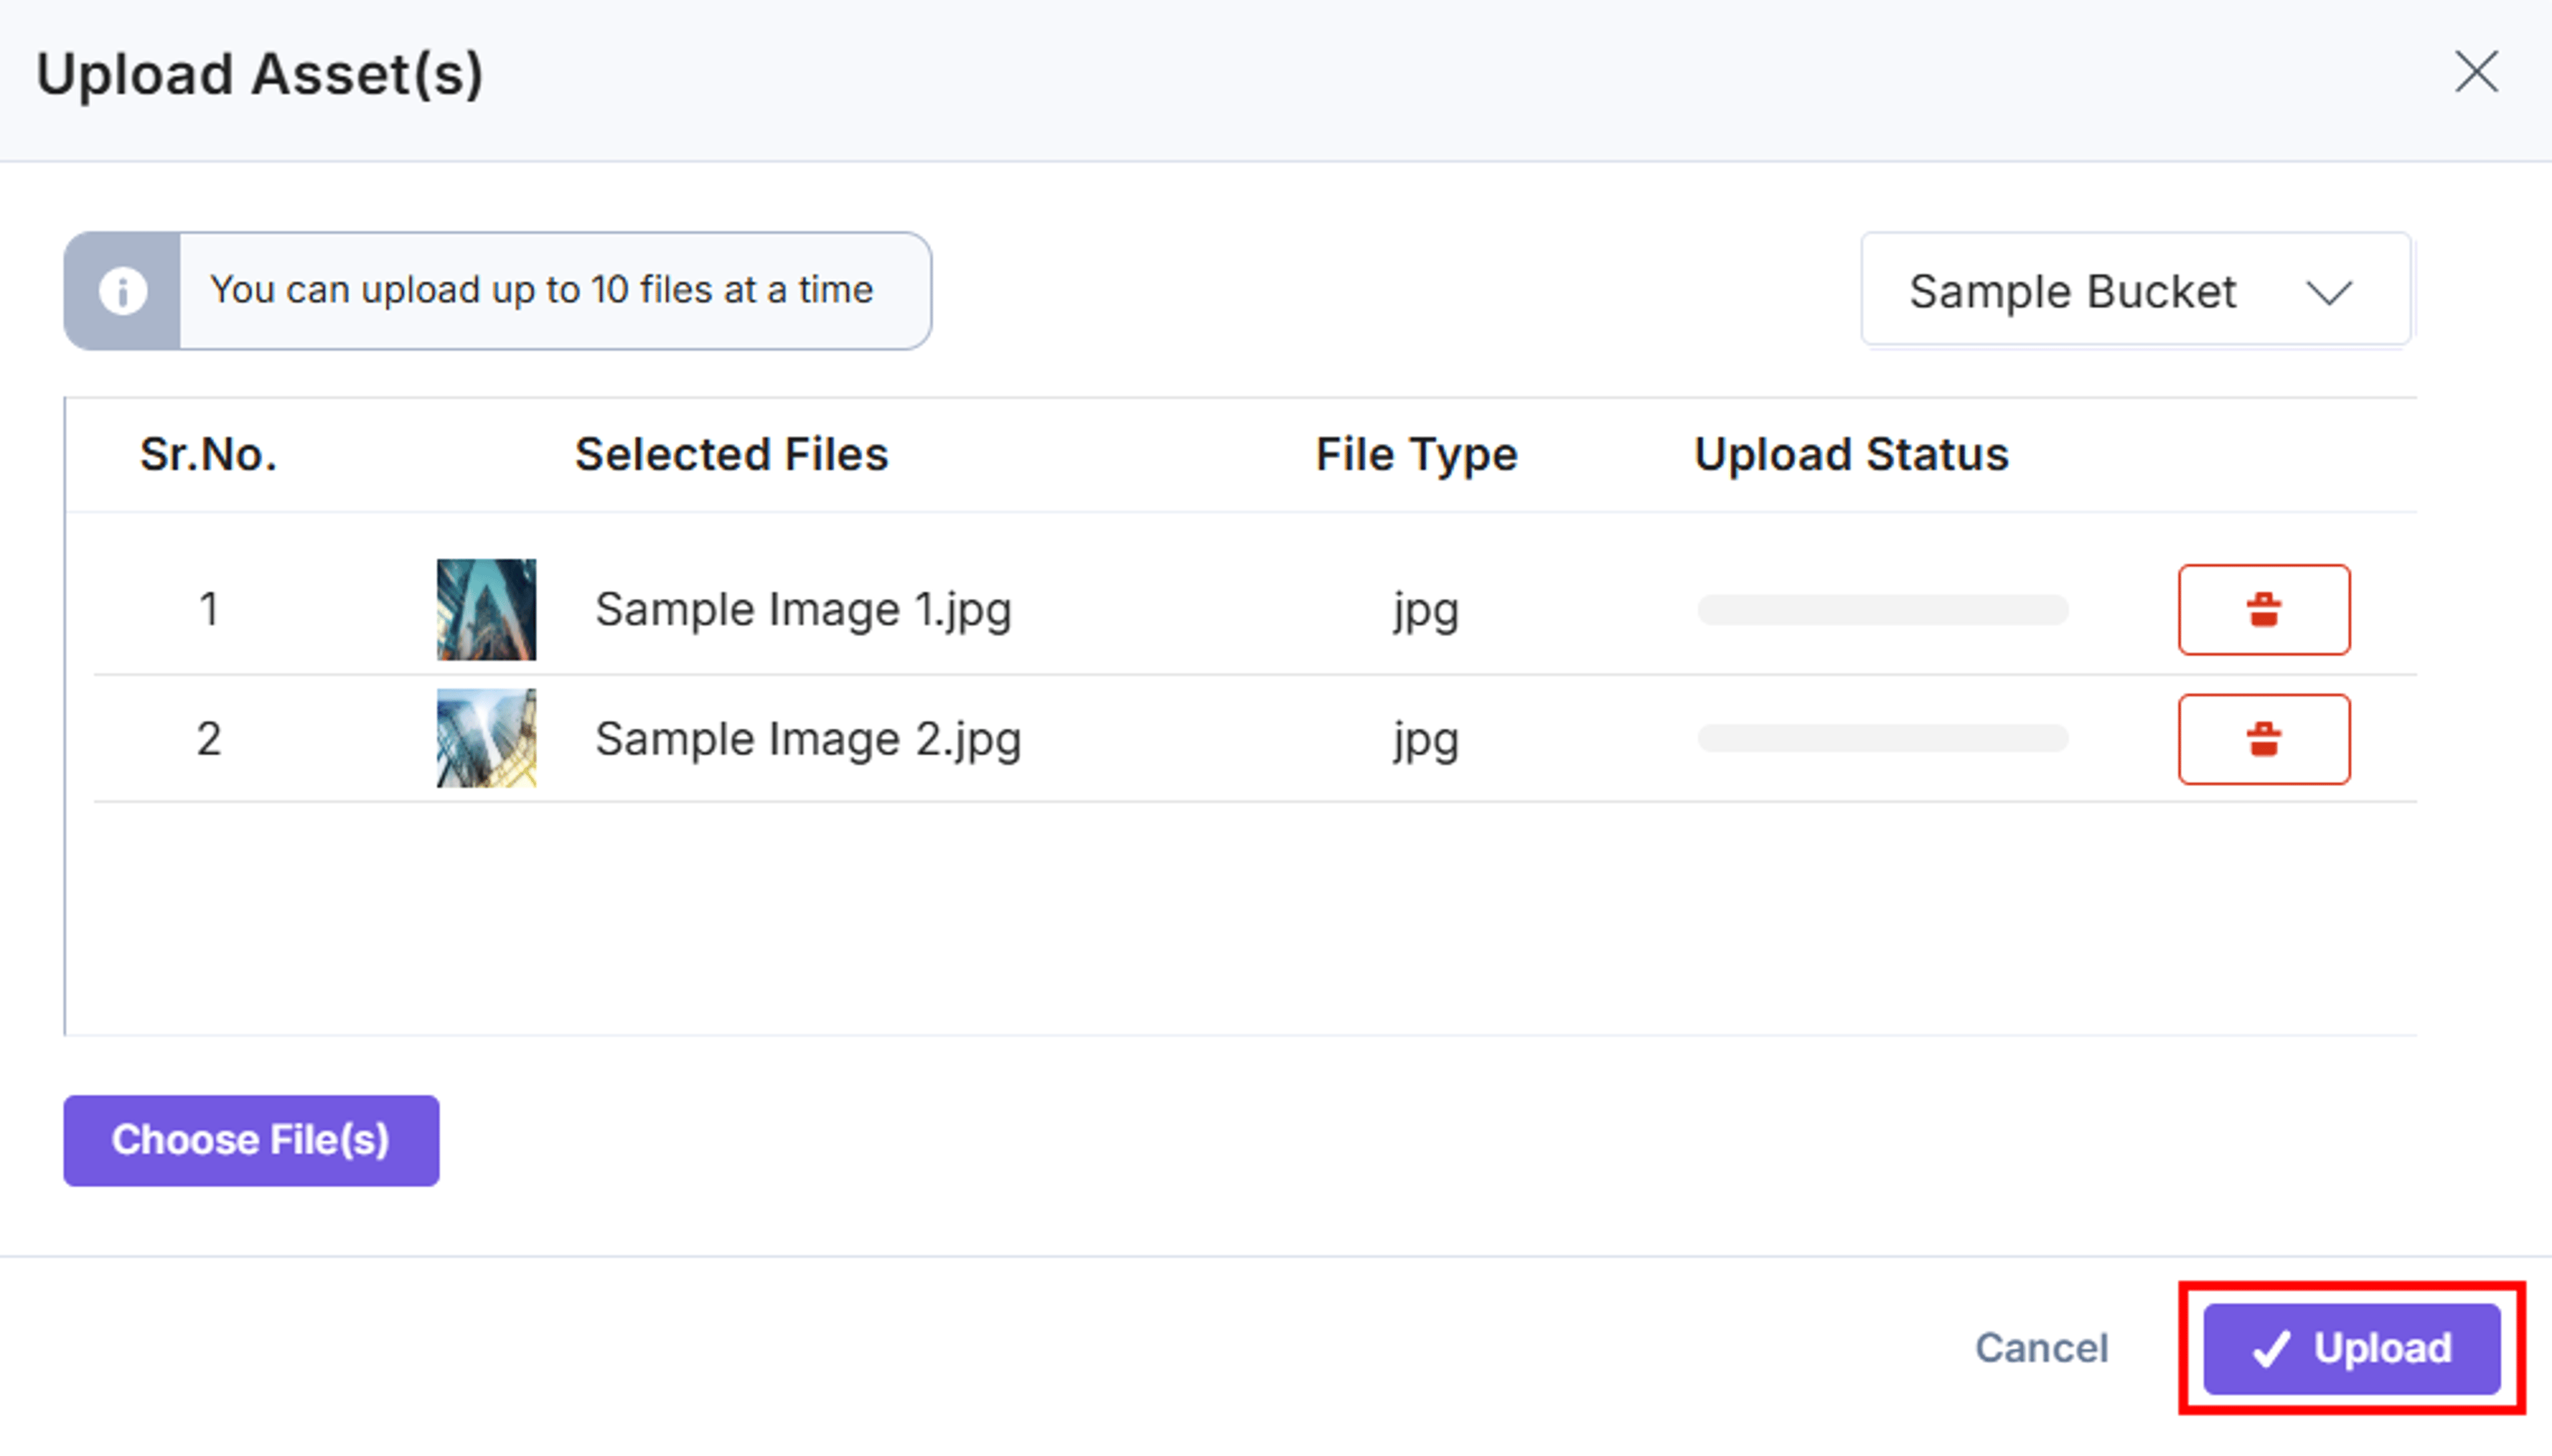This screenshot has width=2552, height=1456.
Task: Click the progress bar for Sample Image 1.jpg
Action: 1882,609
